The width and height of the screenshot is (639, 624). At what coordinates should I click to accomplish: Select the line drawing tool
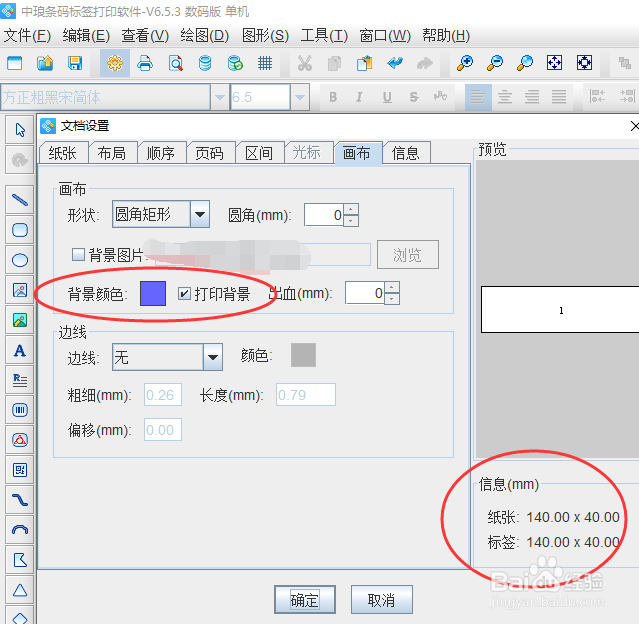click(x=20, y=200)
